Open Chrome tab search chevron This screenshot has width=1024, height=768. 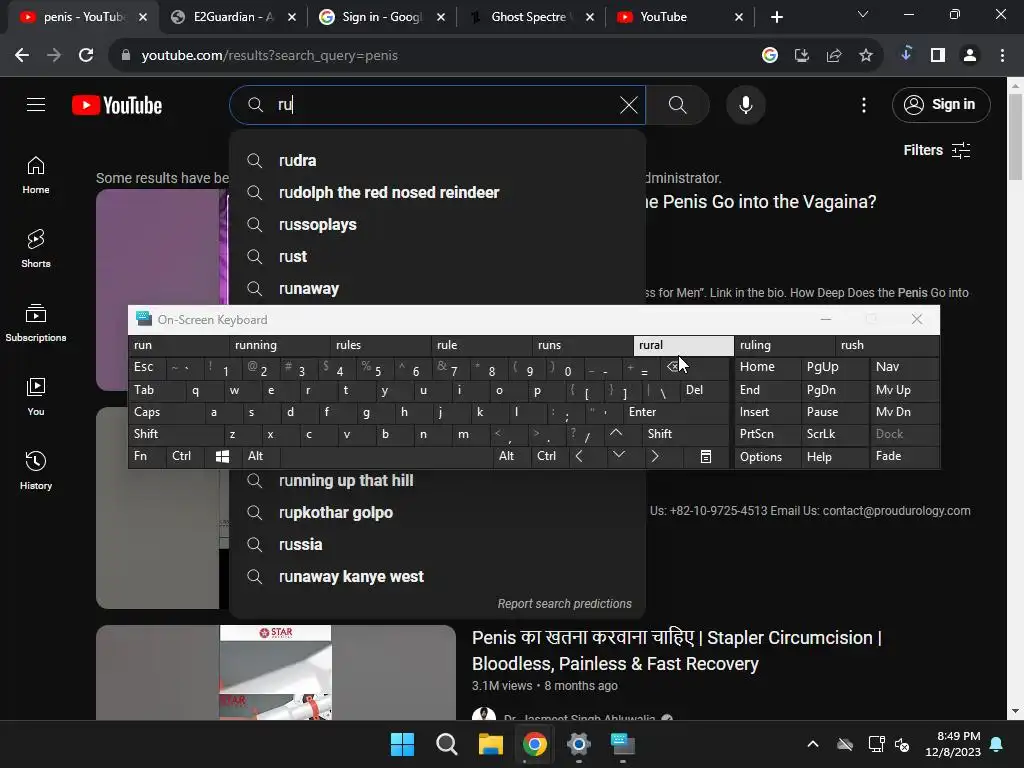point(863,14)
